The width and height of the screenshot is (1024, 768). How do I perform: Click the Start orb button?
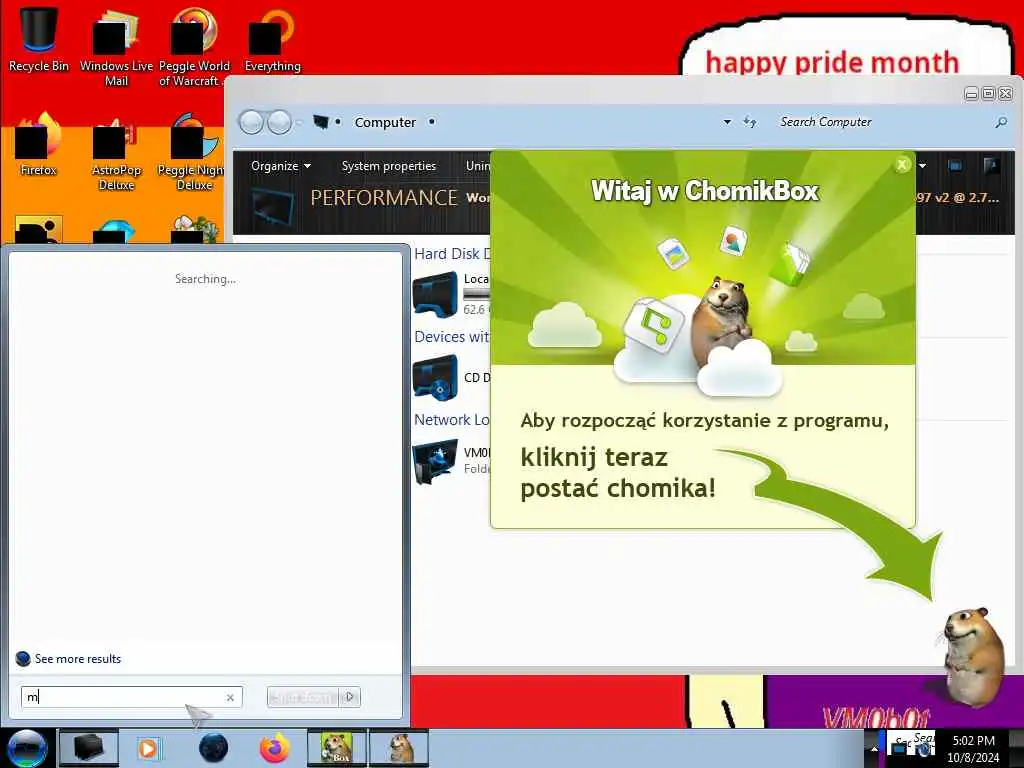(x=27, y=748)
